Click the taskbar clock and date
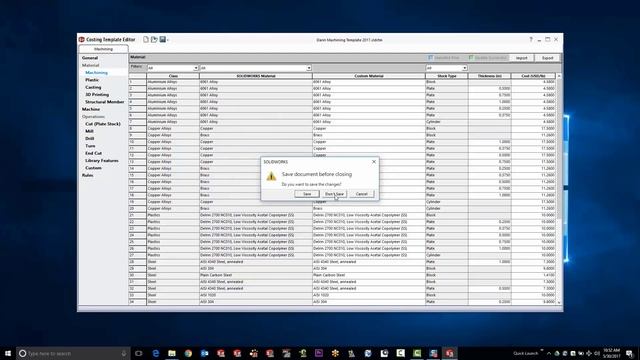The width and height of the screenshot is (640, 360). [611, 353]
